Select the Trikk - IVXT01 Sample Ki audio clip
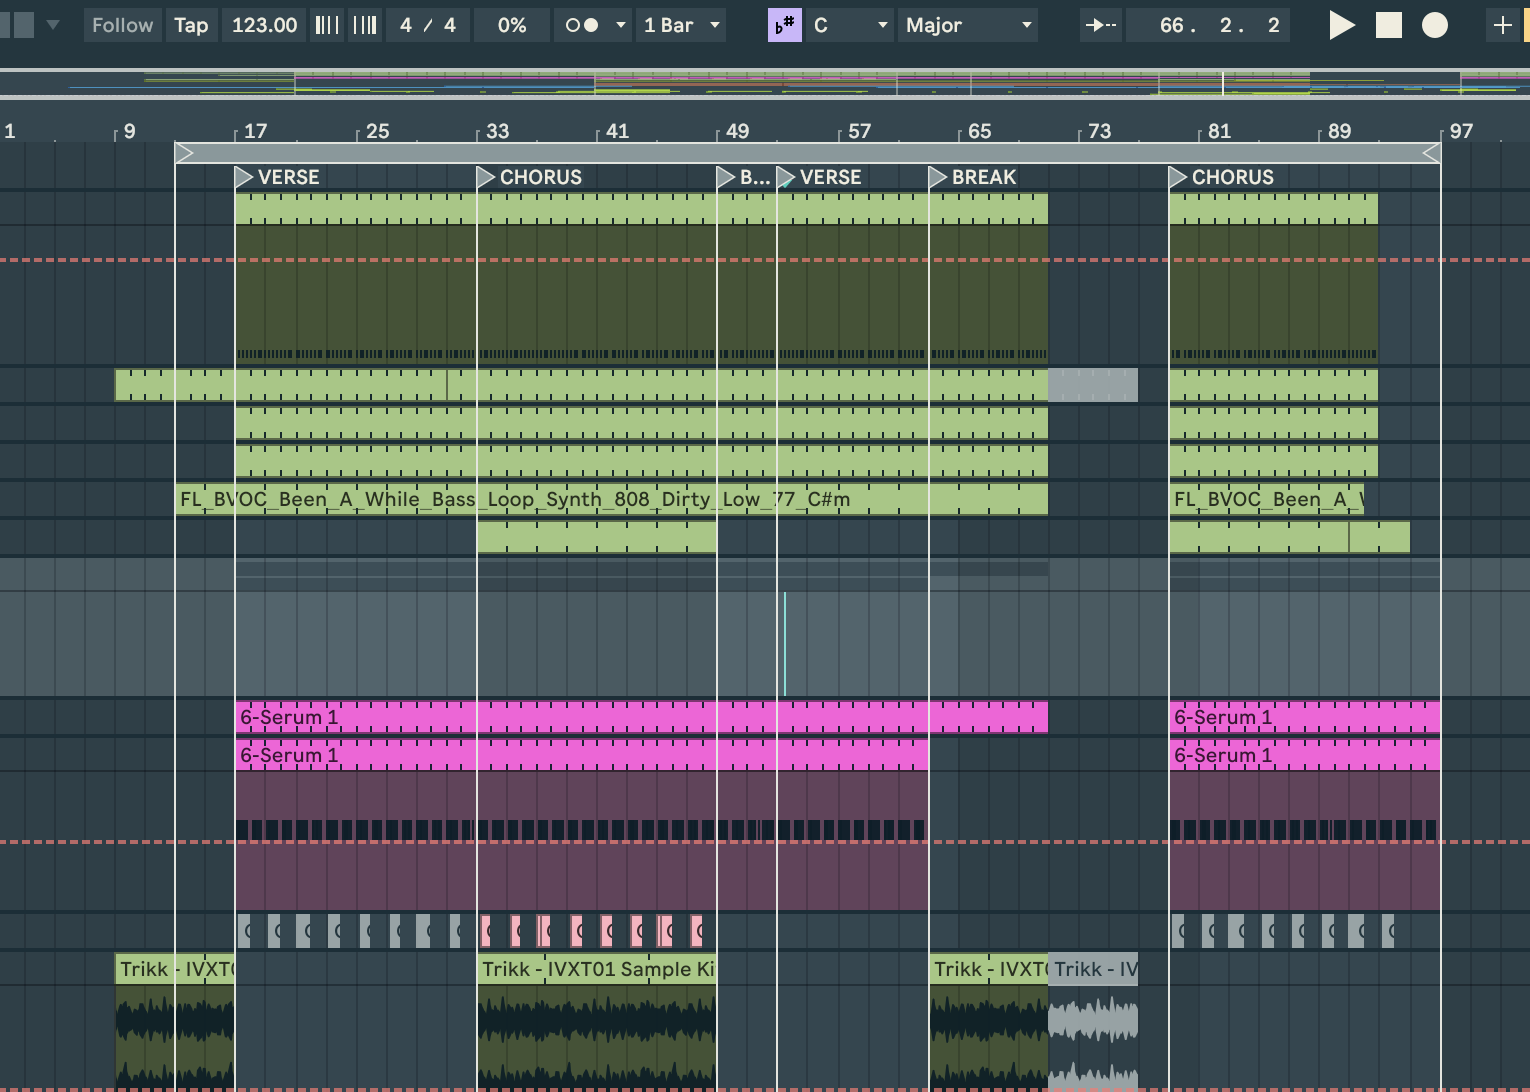 (597, 969)
